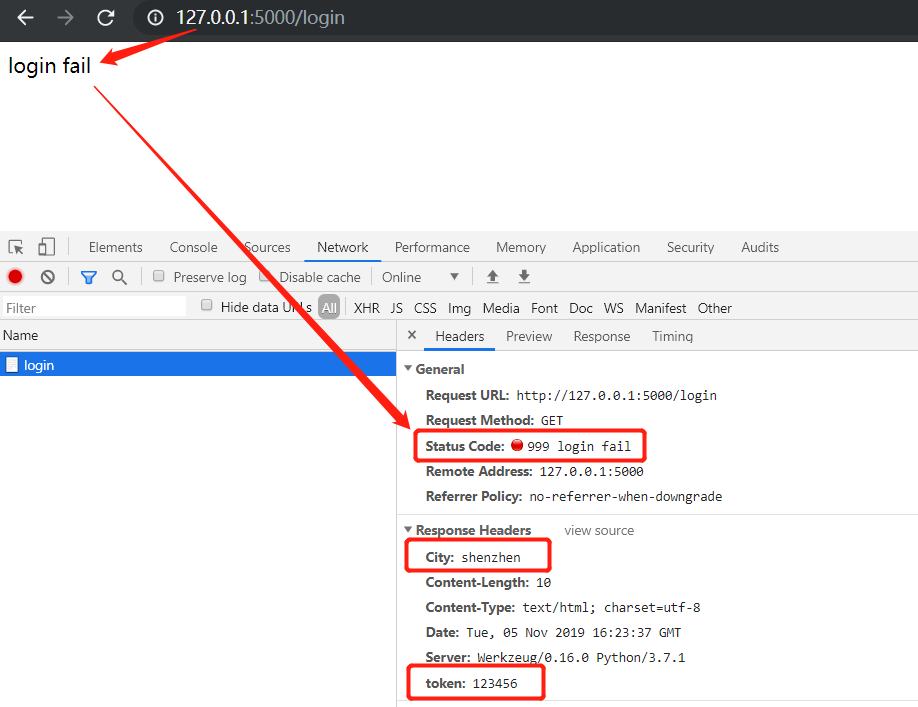
Task: Select the inspect element tool
Action: coord(14,246)
